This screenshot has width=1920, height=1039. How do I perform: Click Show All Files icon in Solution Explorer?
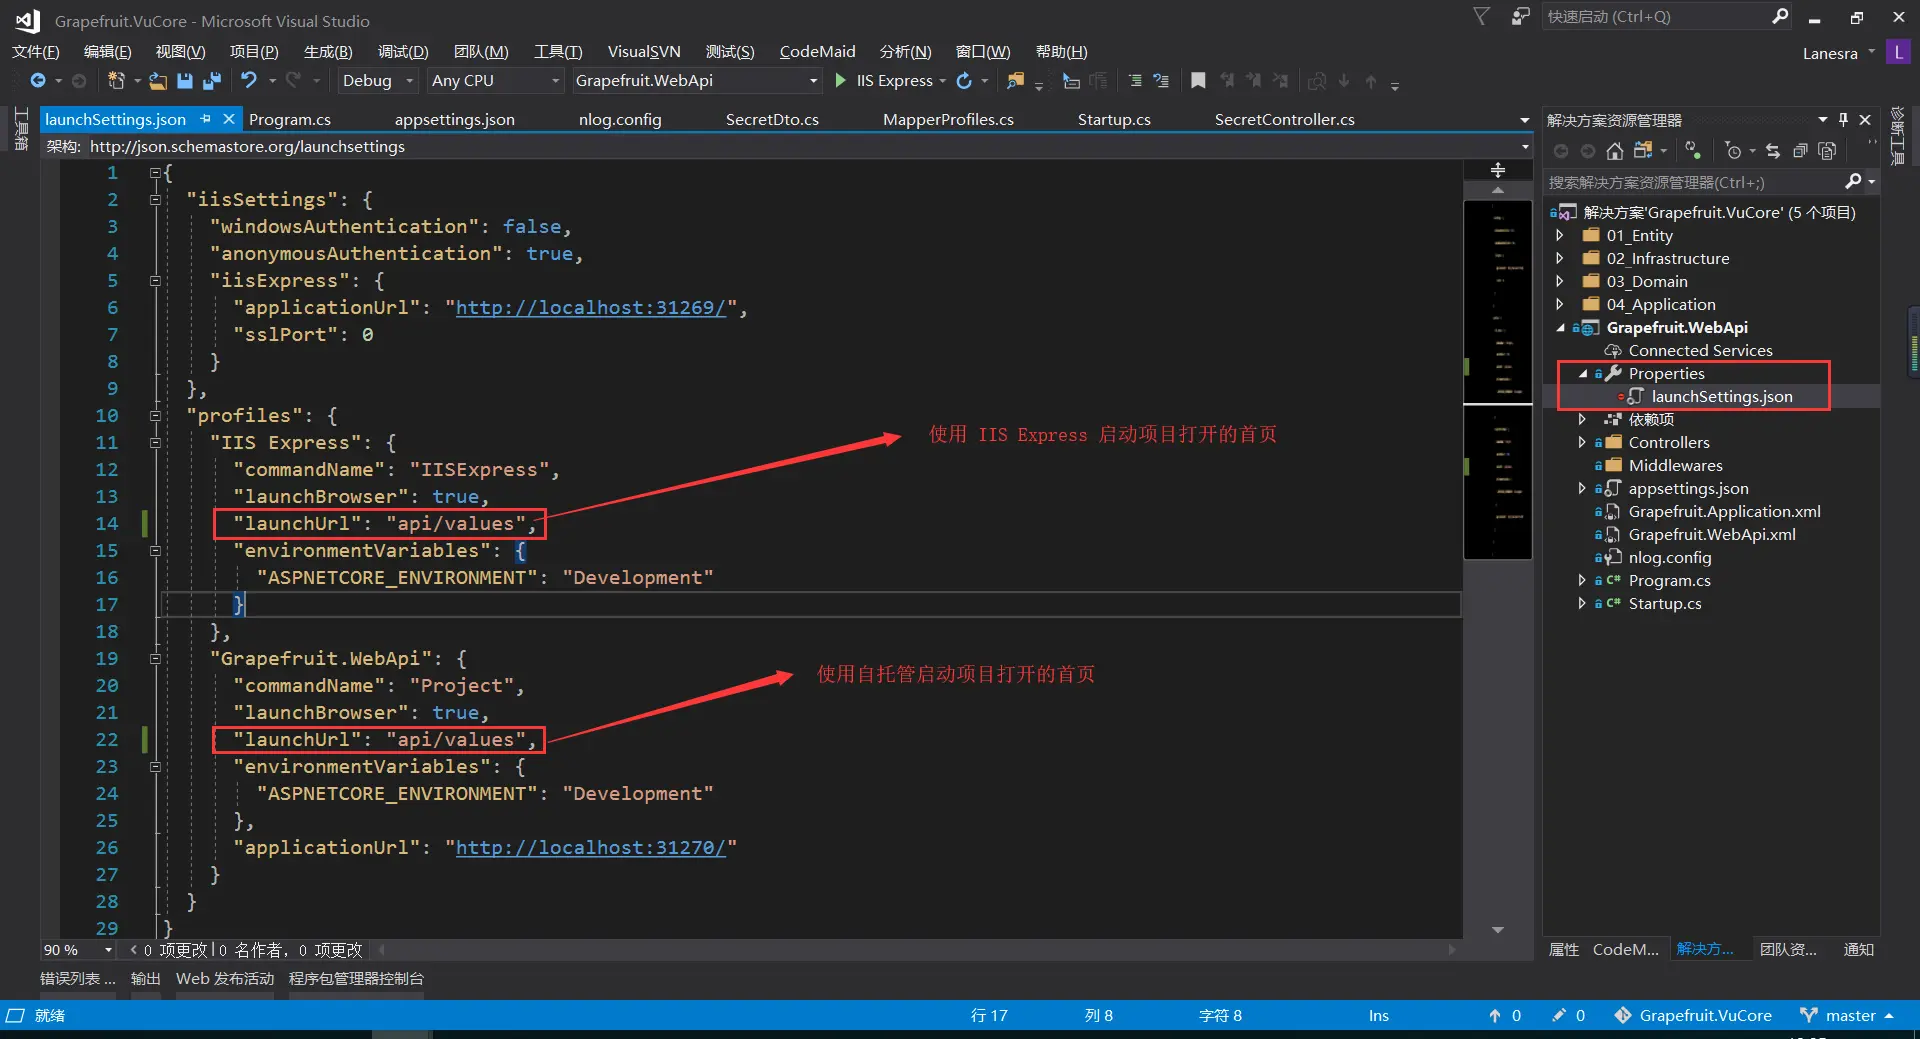1827,151
